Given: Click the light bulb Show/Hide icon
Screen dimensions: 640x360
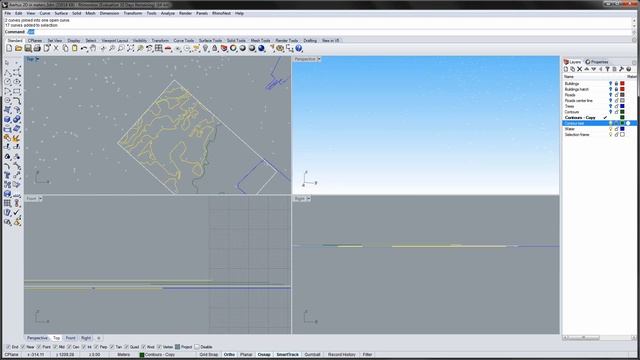Looking at the screenshot, I should 205,48.
